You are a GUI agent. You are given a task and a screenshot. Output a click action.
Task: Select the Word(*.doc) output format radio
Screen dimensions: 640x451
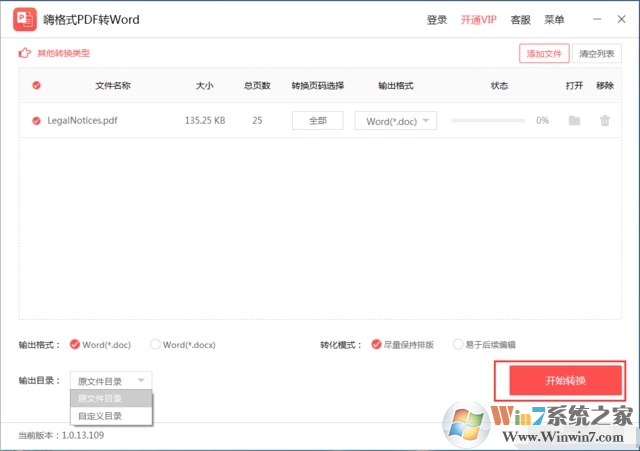click(75, 344)
